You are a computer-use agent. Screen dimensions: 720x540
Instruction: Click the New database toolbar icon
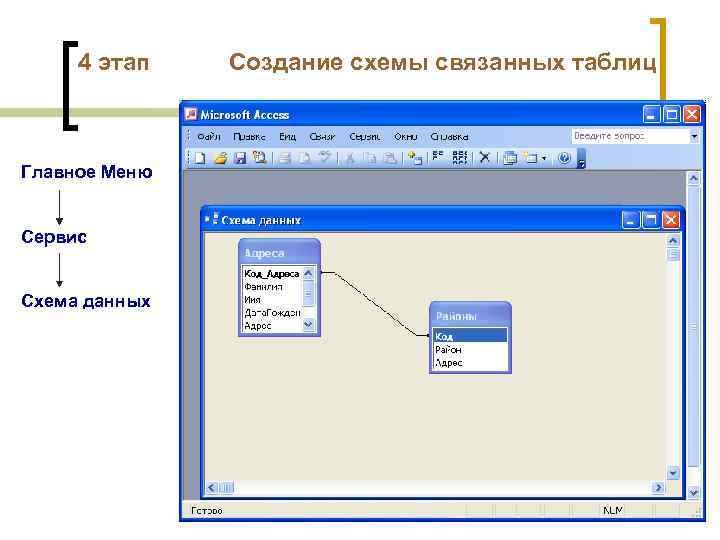pos(201,158)
